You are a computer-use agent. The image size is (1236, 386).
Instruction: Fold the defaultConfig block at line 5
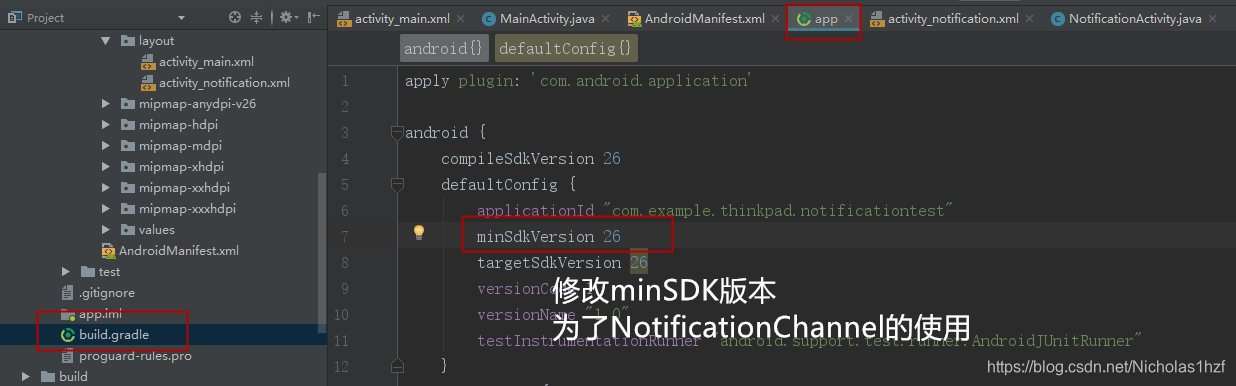397,184
